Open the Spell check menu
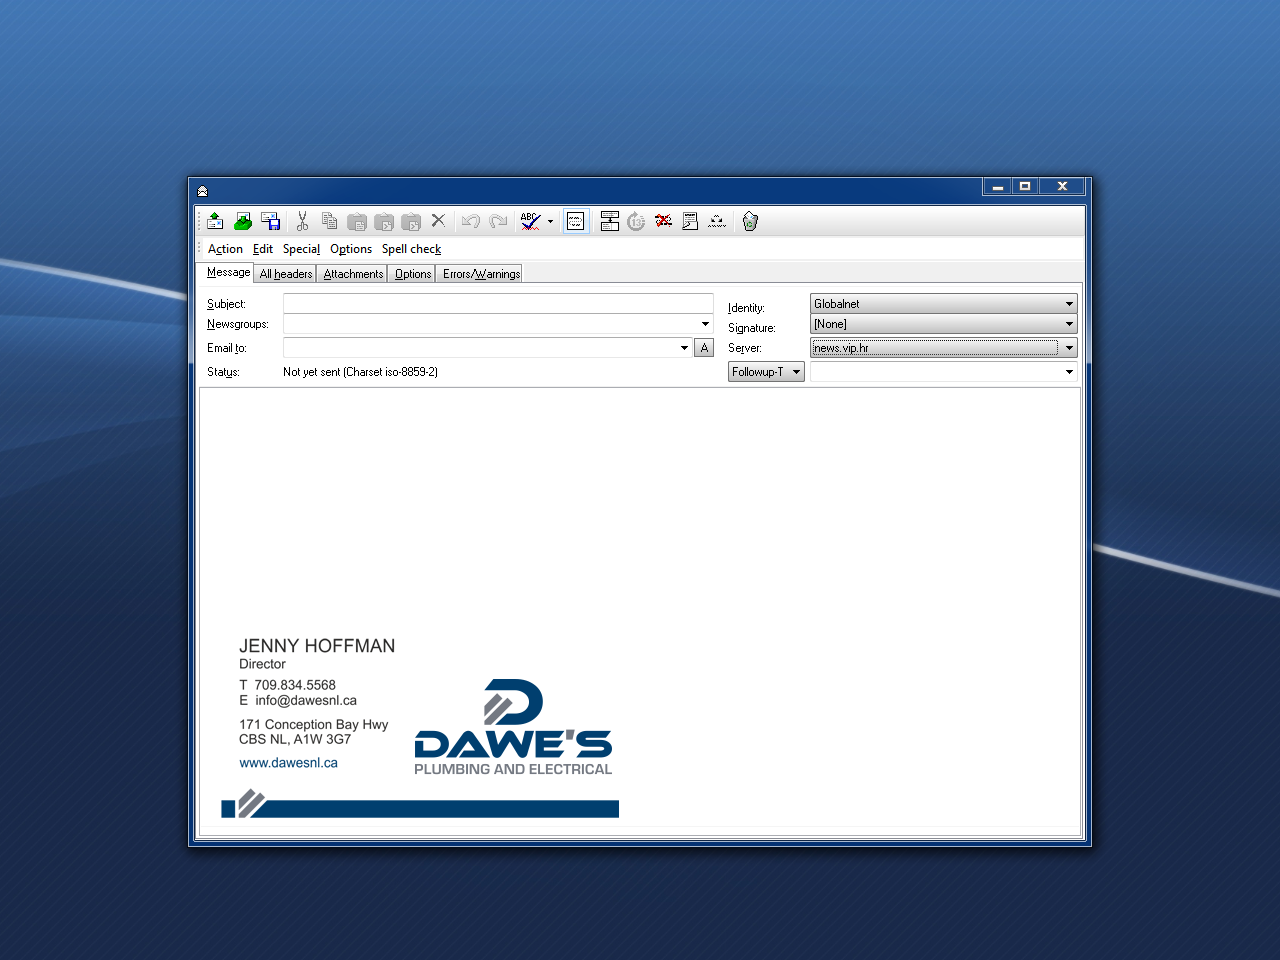 tap(411, 249)
